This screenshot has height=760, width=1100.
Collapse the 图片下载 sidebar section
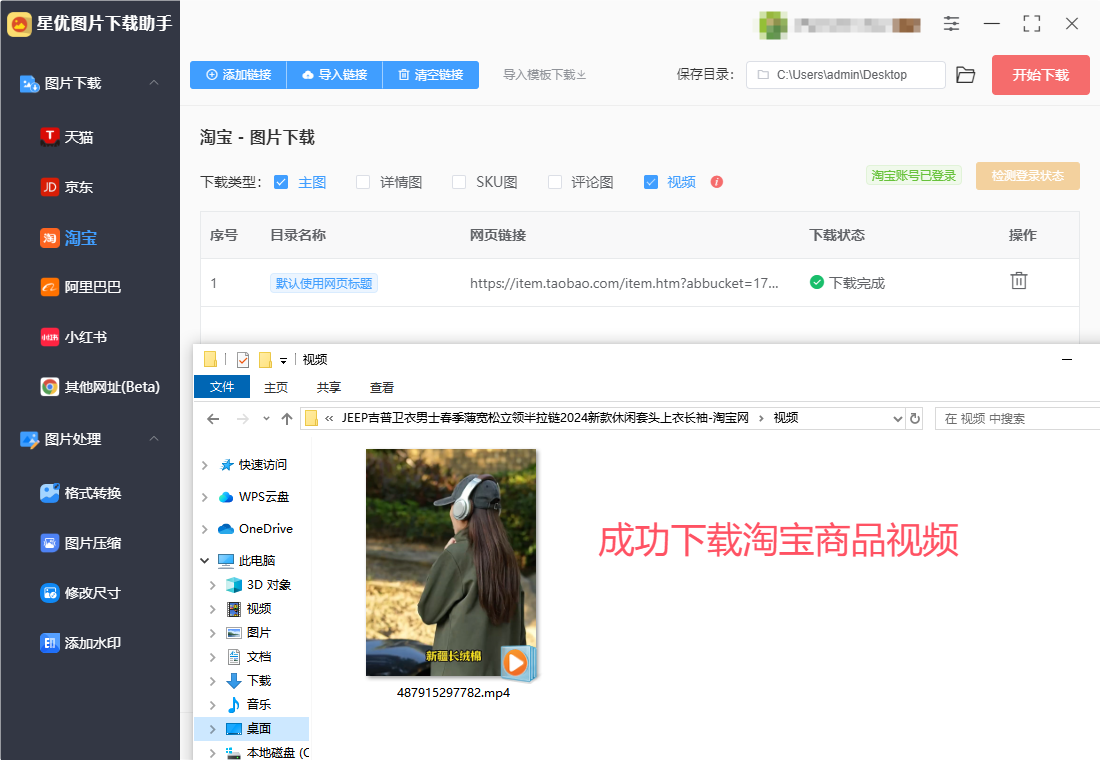[154, 83]
